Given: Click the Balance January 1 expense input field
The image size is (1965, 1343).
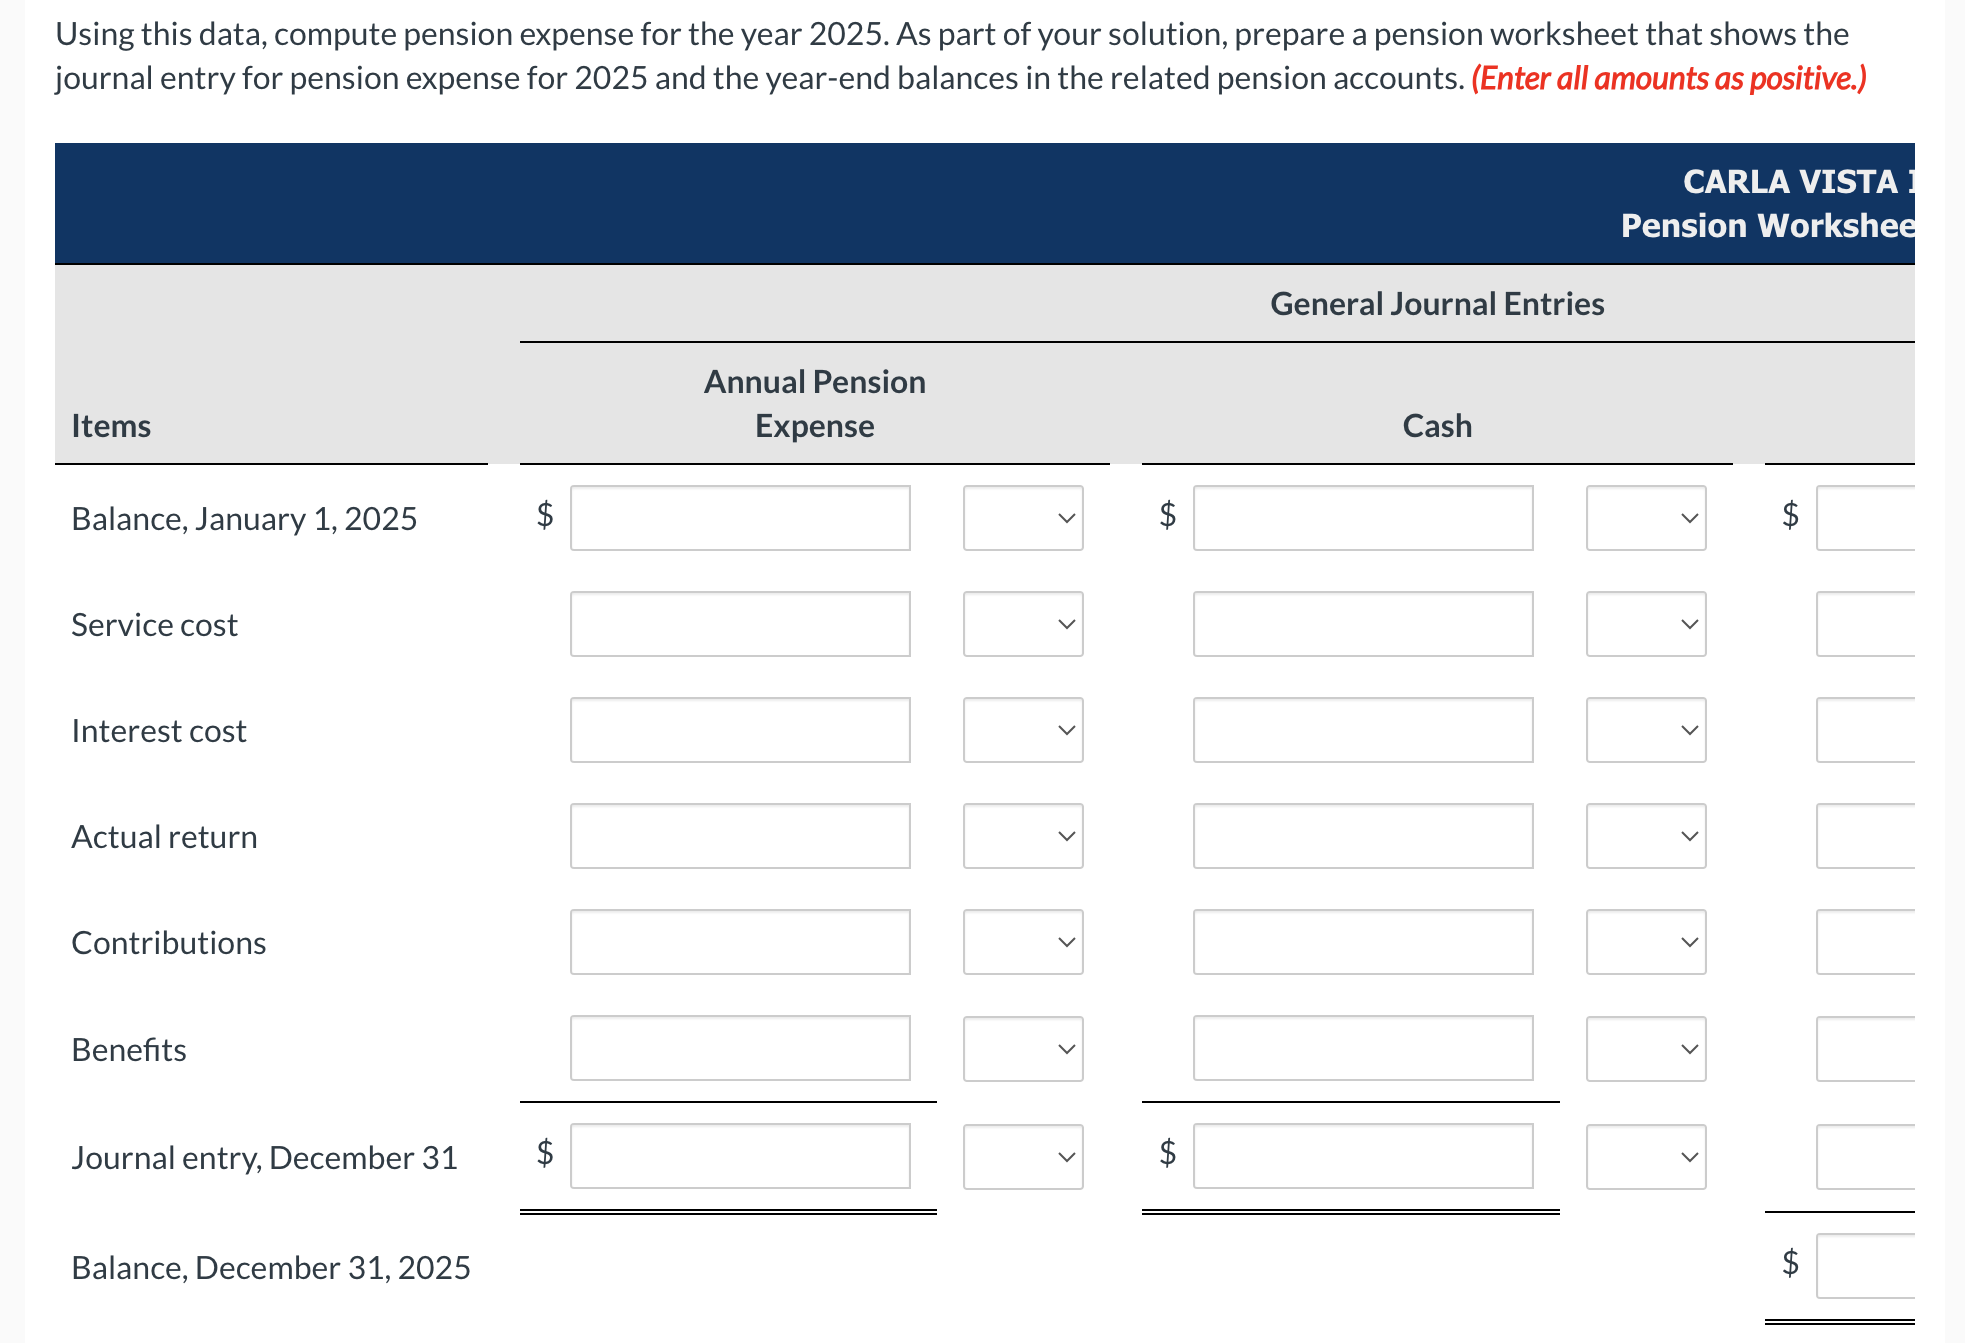Looking at the screenshot, I should [740, 518].
